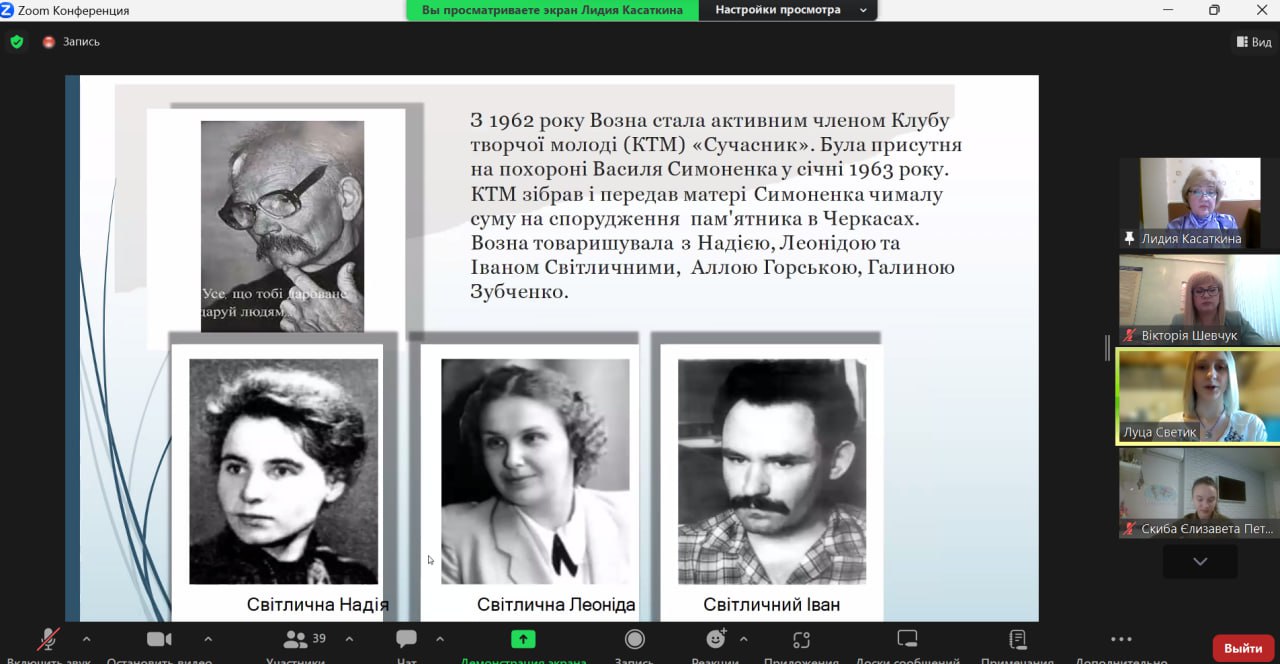Click the Zoom logo in the title bar
Viewport: 1280px width, 664px height.
click(x=7, y=10)
